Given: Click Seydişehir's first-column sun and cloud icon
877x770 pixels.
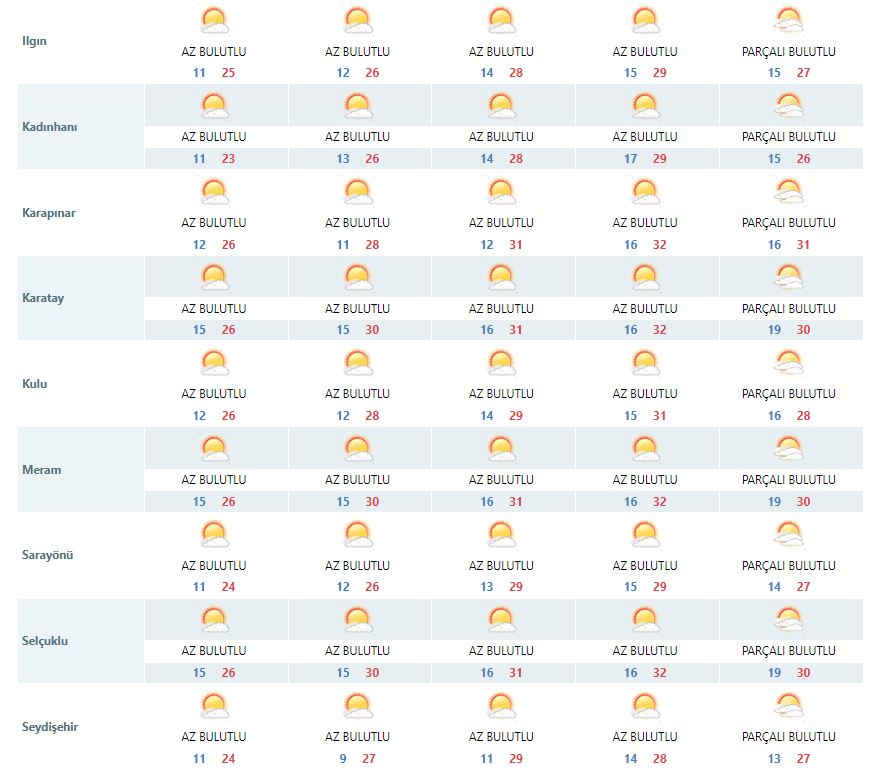Looking at the screenshot, I should pyautogui.click(x=214, y=706).
